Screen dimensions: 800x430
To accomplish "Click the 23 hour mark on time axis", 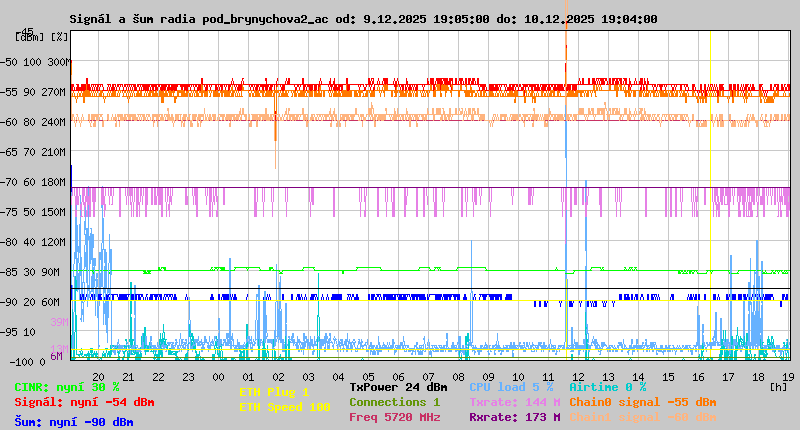I will [x=188, y=376].
